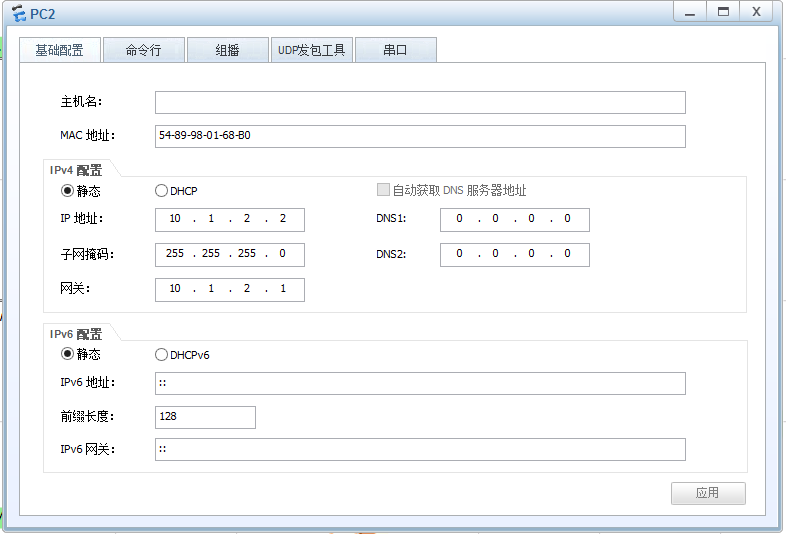The width and height of the screenshot is (786, 534).
Task: Click the 子网掩码 field 255.255.255.0
Action: pos(230,255)
